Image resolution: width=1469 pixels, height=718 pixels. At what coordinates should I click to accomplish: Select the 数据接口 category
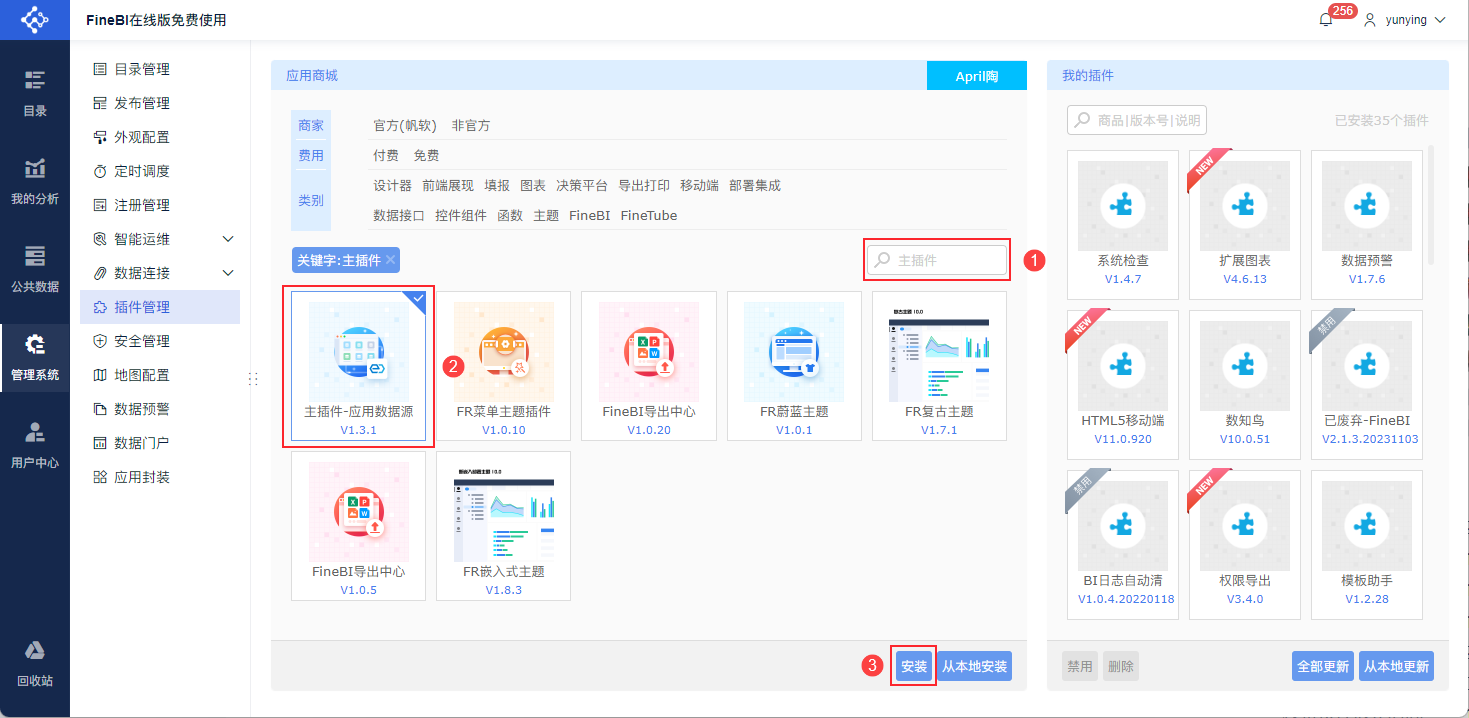coord(399,216)
